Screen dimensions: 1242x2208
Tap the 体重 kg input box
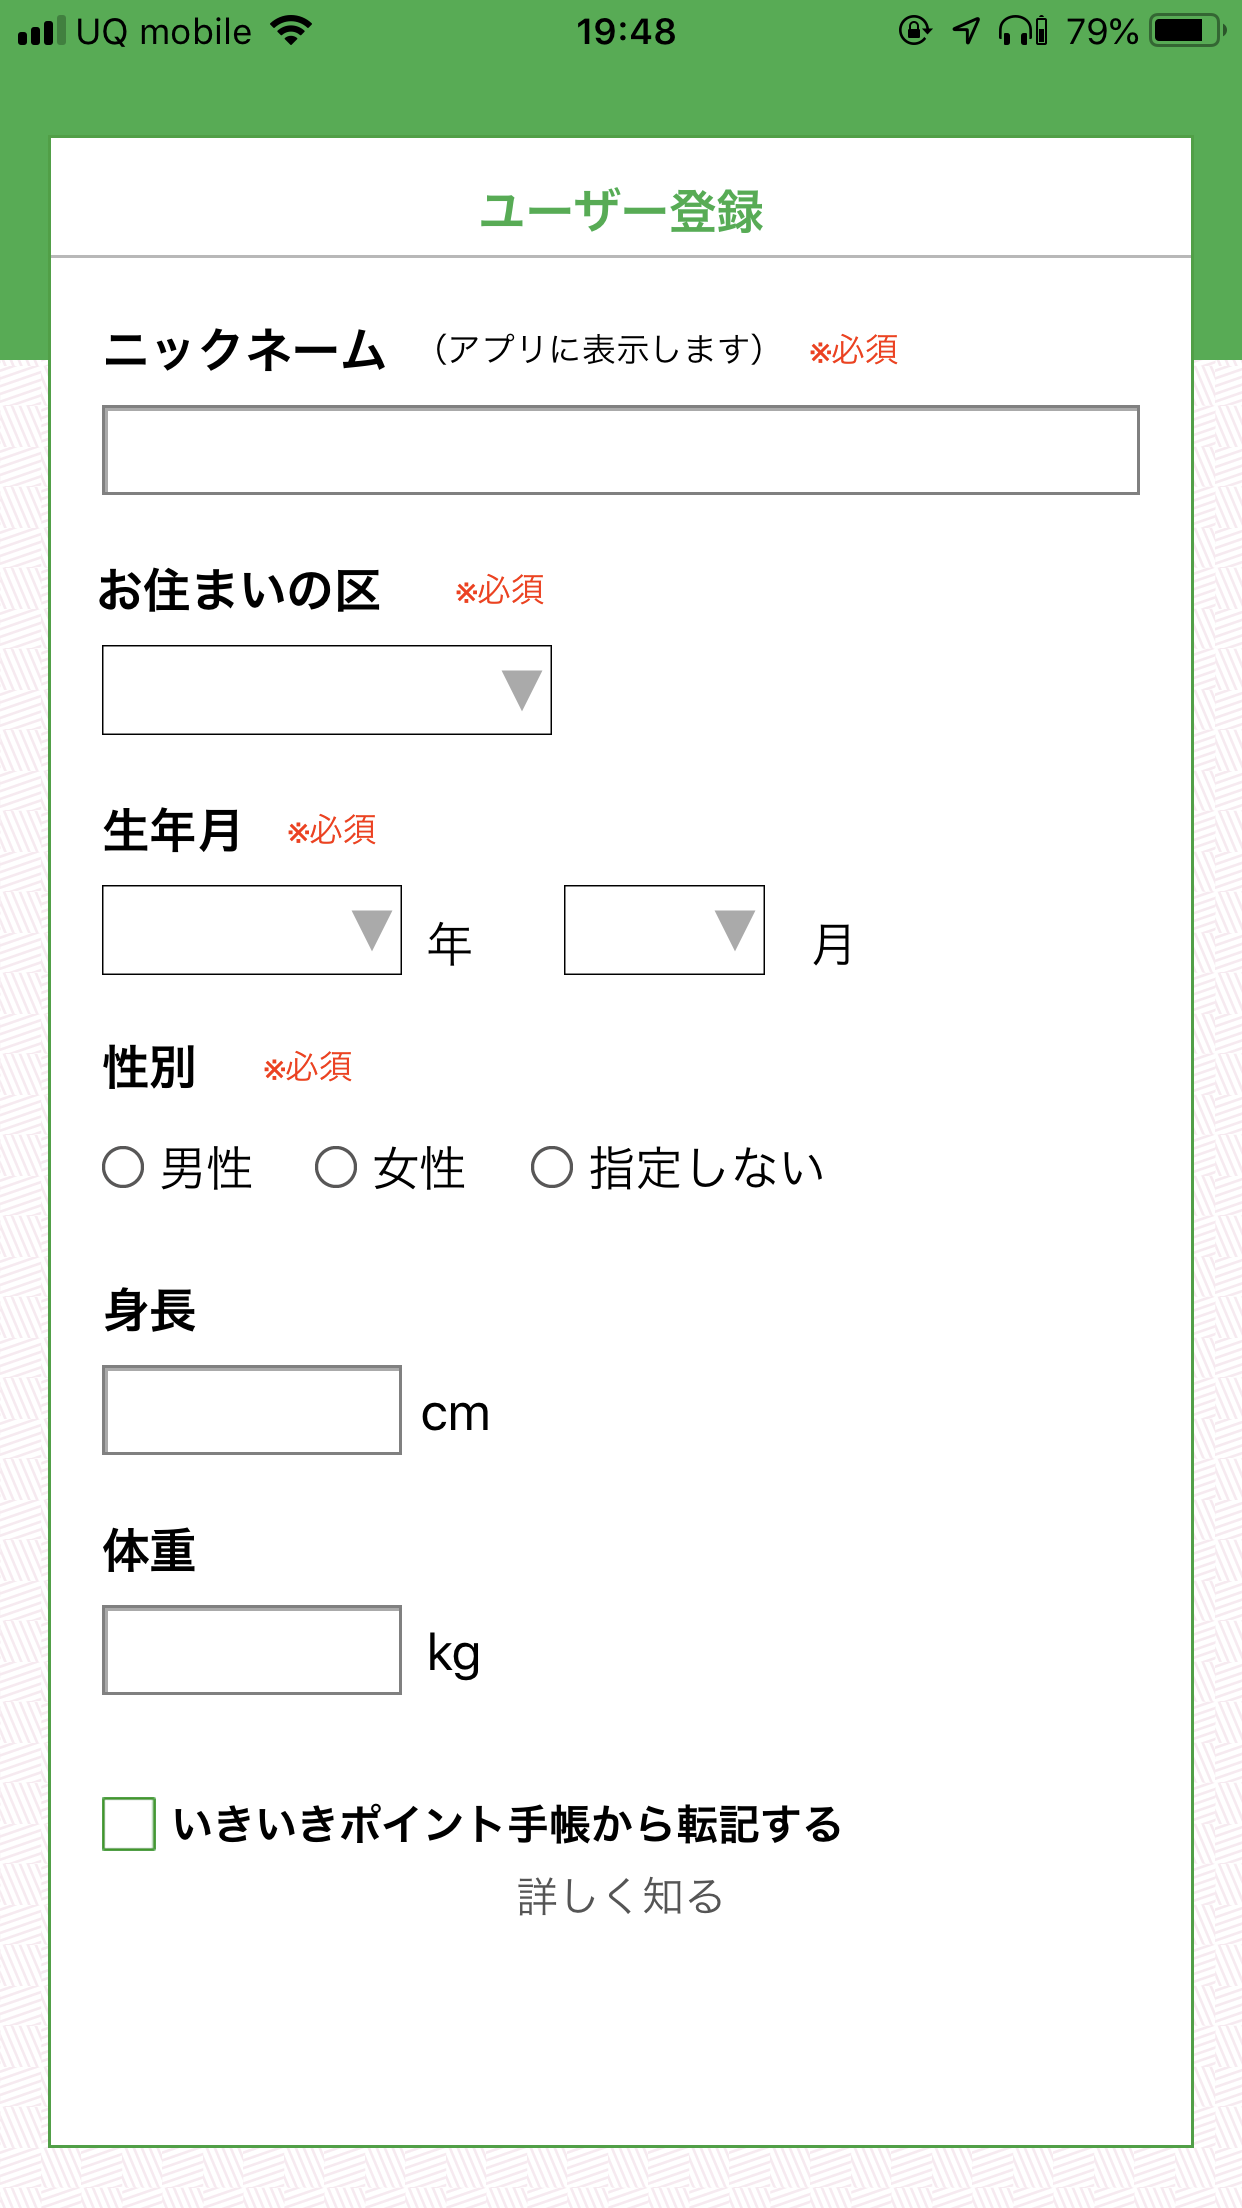[x=252, y=1650]
